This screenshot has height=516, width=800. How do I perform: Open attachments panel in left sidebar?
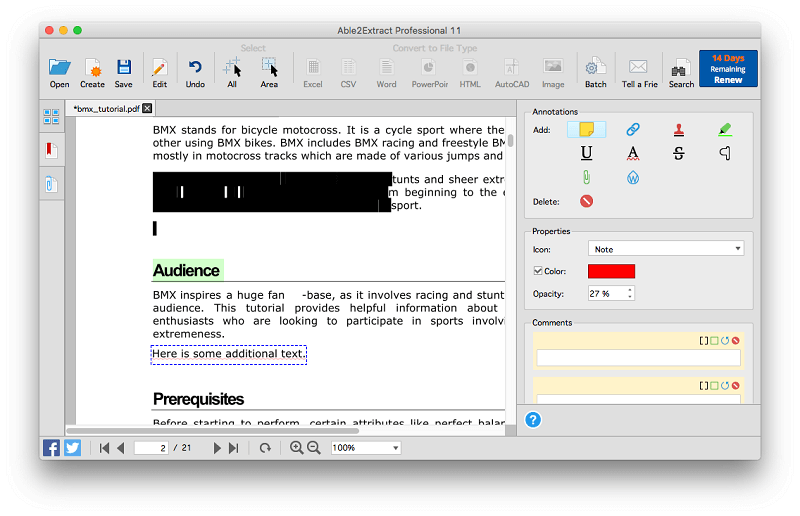pos(51,184)
